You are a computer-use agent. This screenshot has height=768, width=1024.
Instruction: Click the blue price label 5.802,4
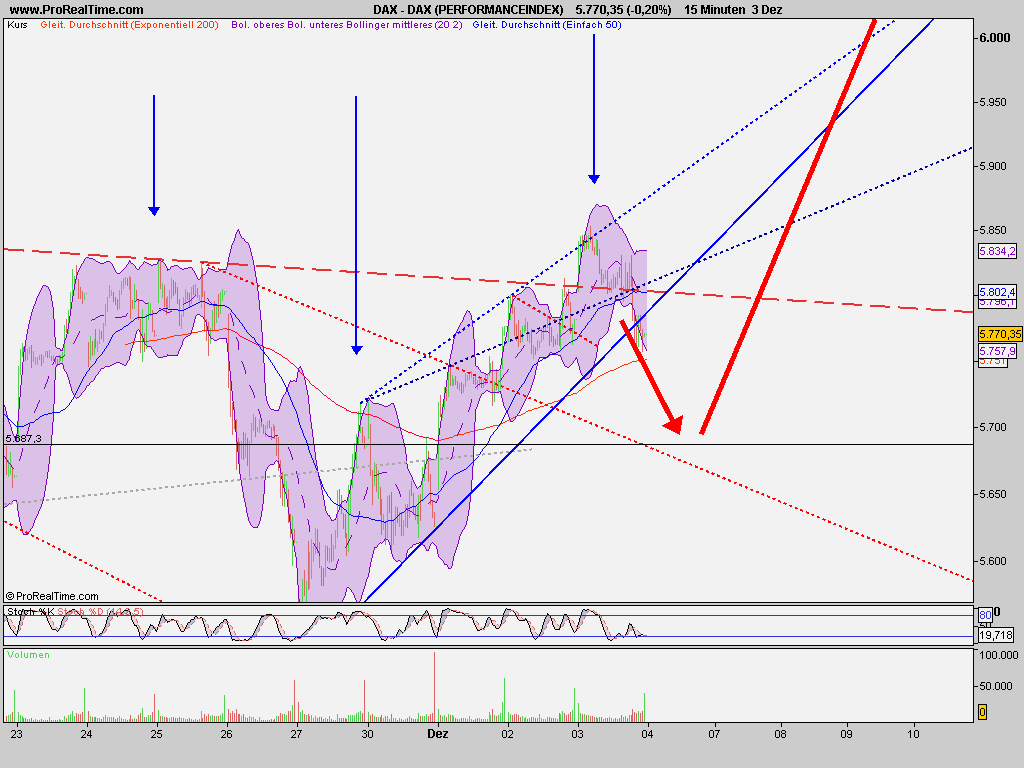coord(997,293)
